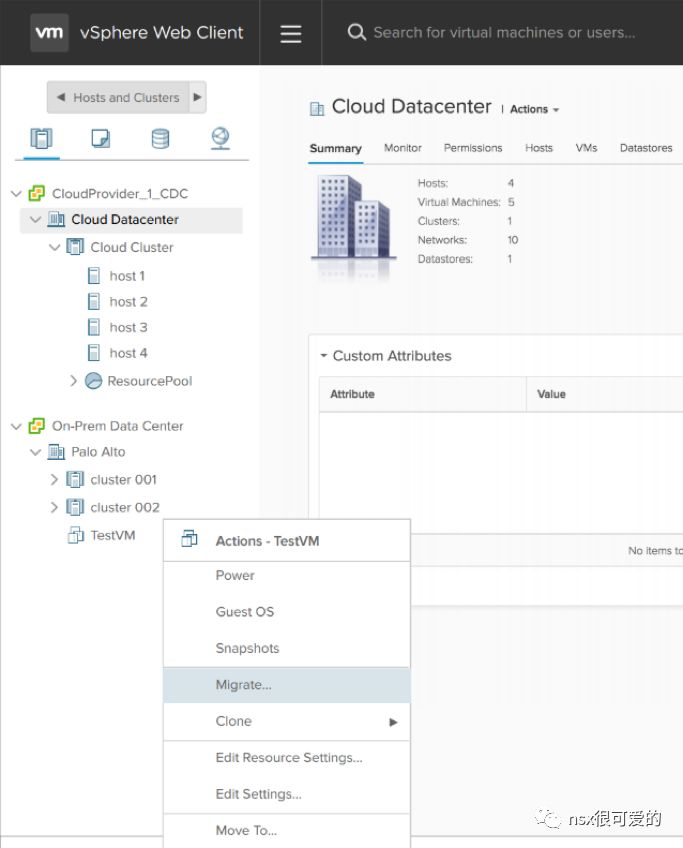
Task: Open the Clone submenu arrow
Action: pos(393,722)
